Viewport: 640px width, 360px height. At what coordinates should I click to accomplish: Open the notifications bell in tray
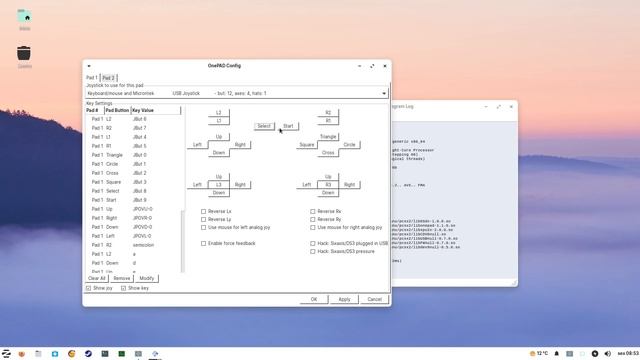(x=556, y=353)
